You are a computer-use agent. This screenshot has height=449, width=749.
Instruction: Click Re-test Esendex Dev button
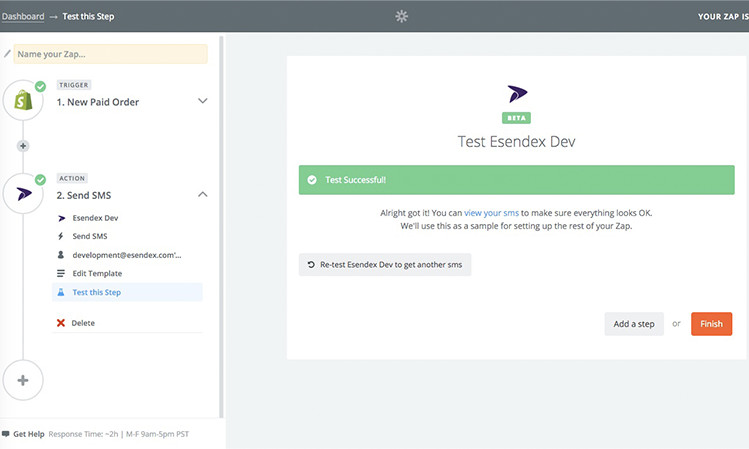tap(385, 265)
